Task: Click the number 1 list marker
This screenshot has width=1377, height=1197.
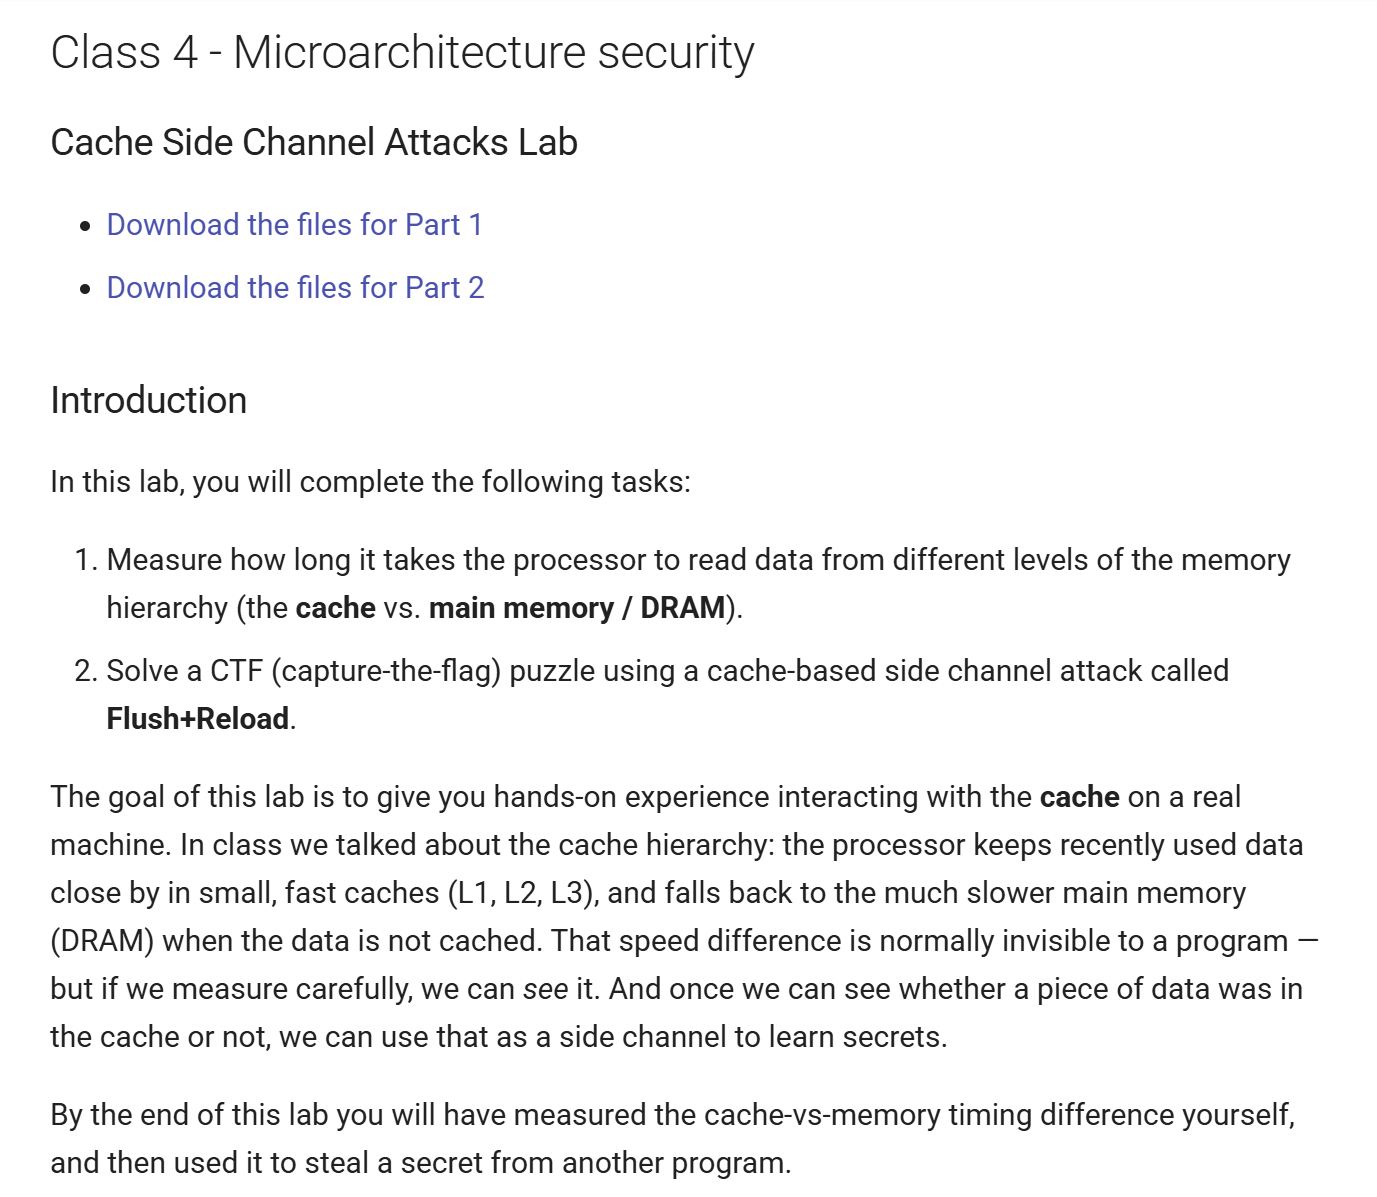Action: pos(86,560)
